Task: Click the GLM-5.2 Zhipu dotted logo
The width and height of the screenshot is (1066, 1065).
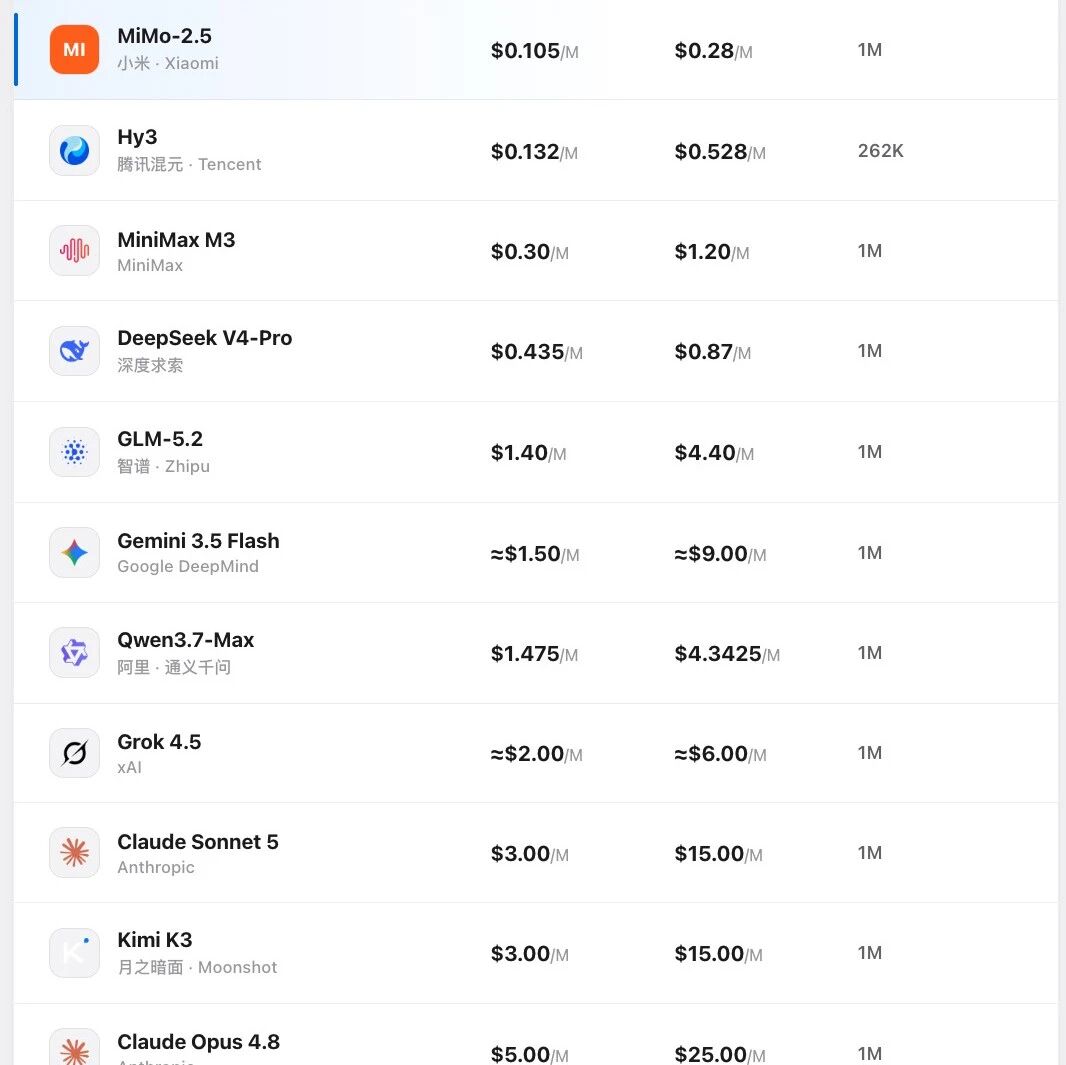Action: pyautogui.click(x=74, y=452)
